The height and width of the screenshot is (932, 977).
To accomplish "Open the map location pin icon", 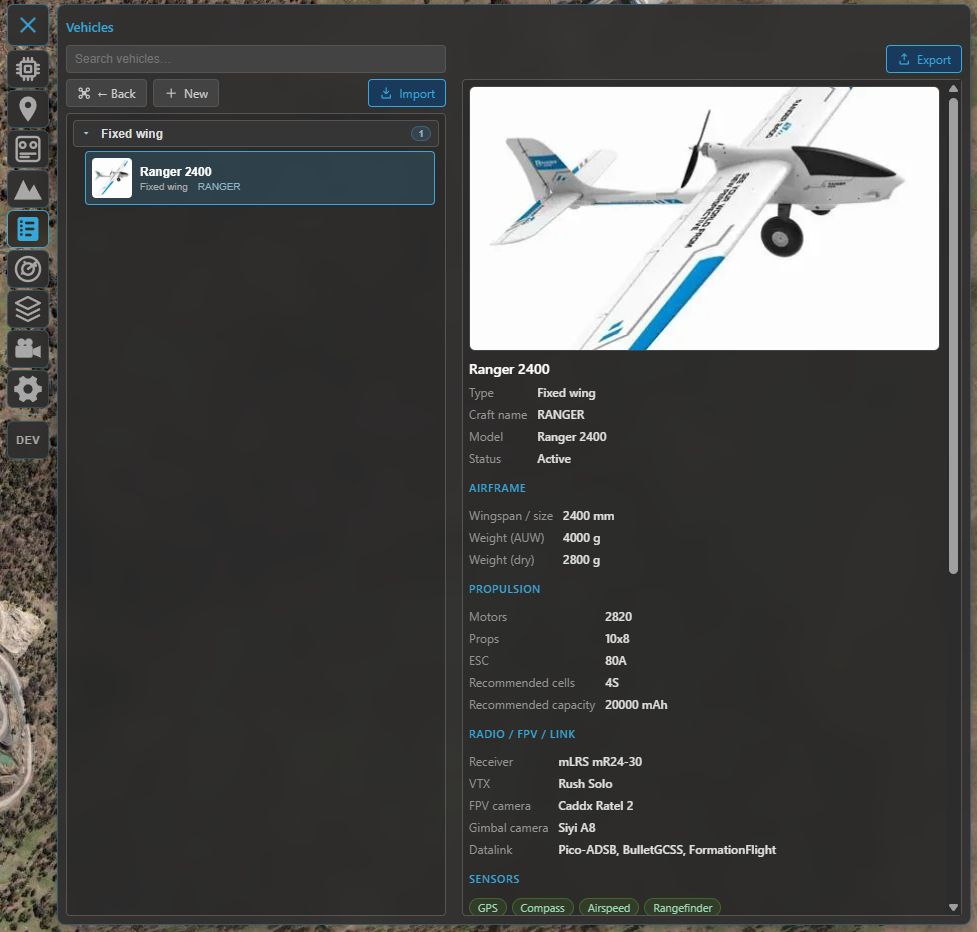I will 28,108.
